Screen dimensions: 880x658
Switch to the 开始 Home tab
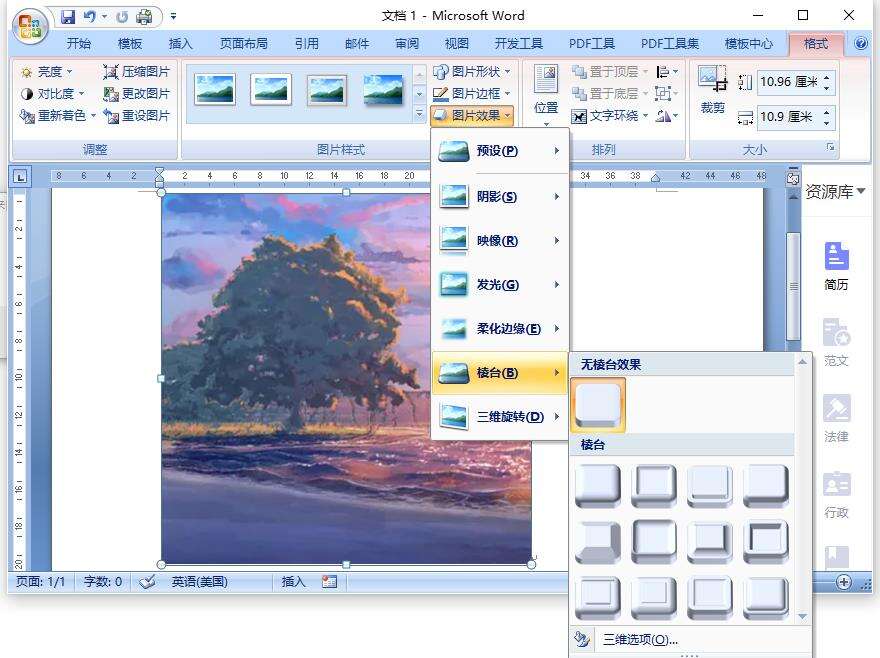coord(79,43)
